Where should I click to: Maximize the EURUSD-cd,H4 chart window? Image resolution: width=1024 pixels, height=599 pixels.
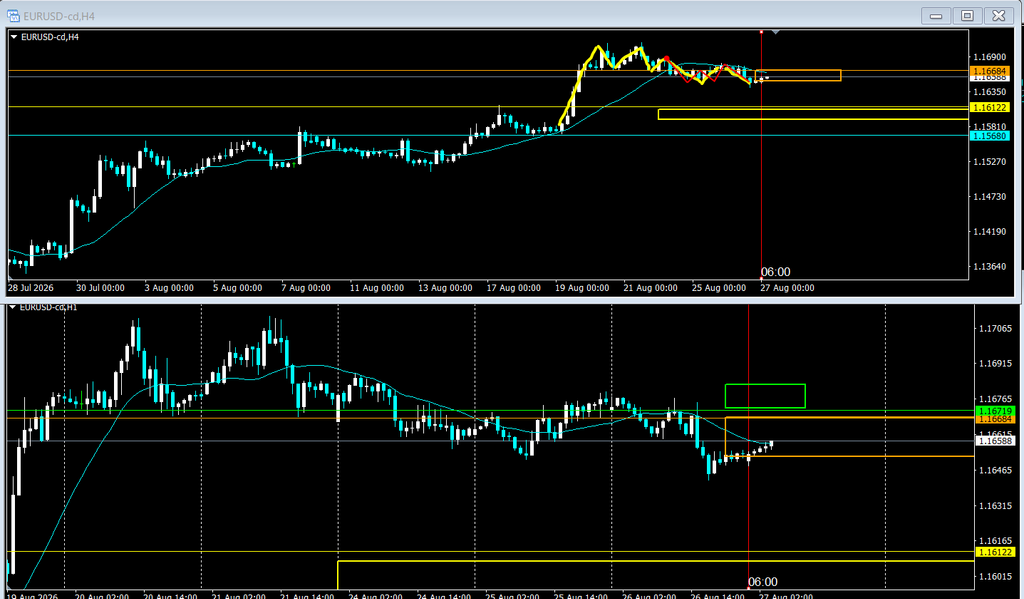point(967,16)
